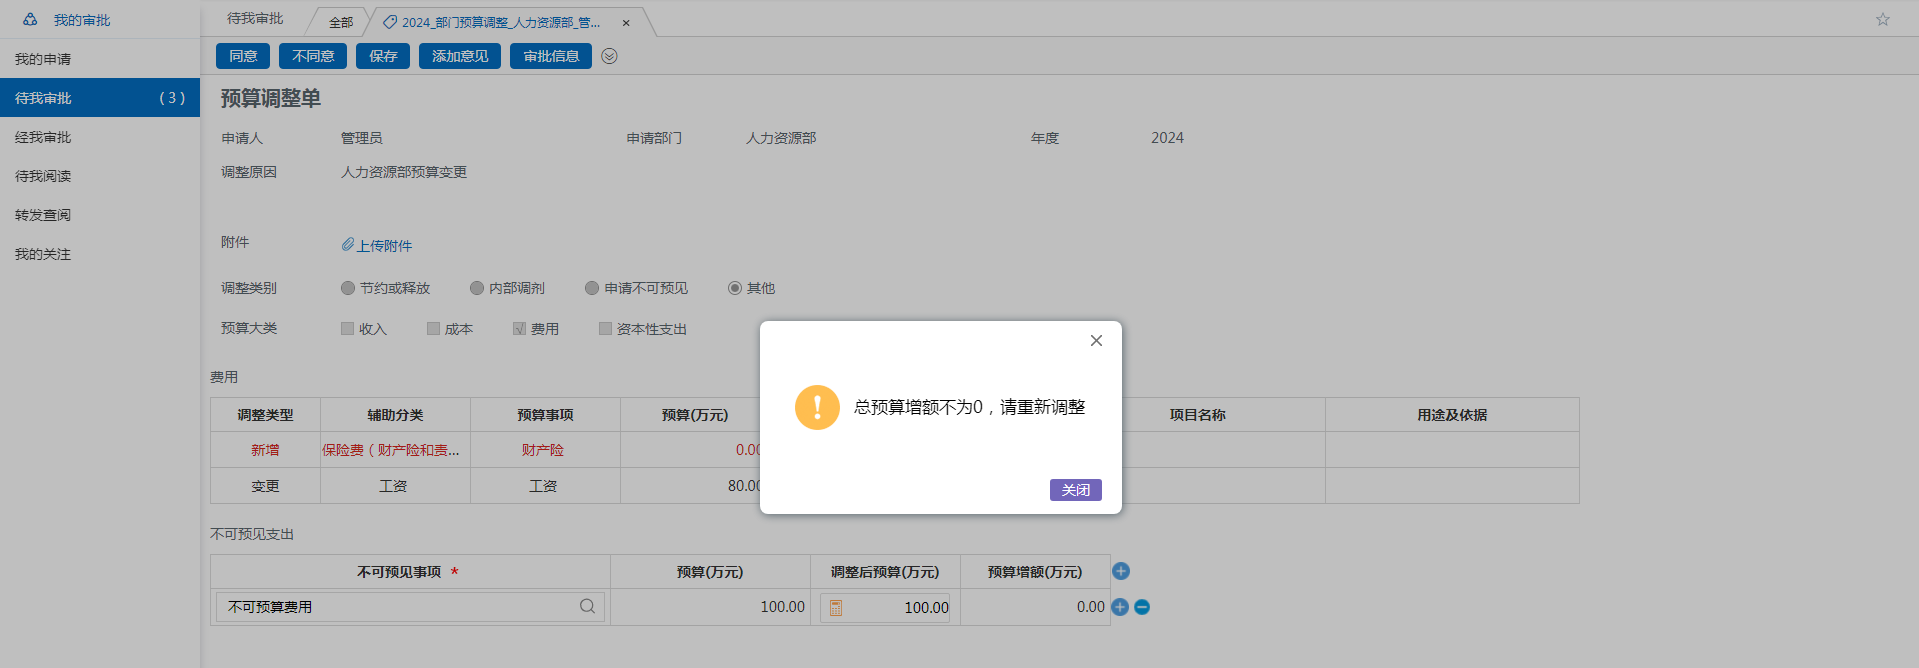Select 内部调剂 radio option
This screenshot has height=668, width=1919.
pyautogui.click(x=477, y=288)
